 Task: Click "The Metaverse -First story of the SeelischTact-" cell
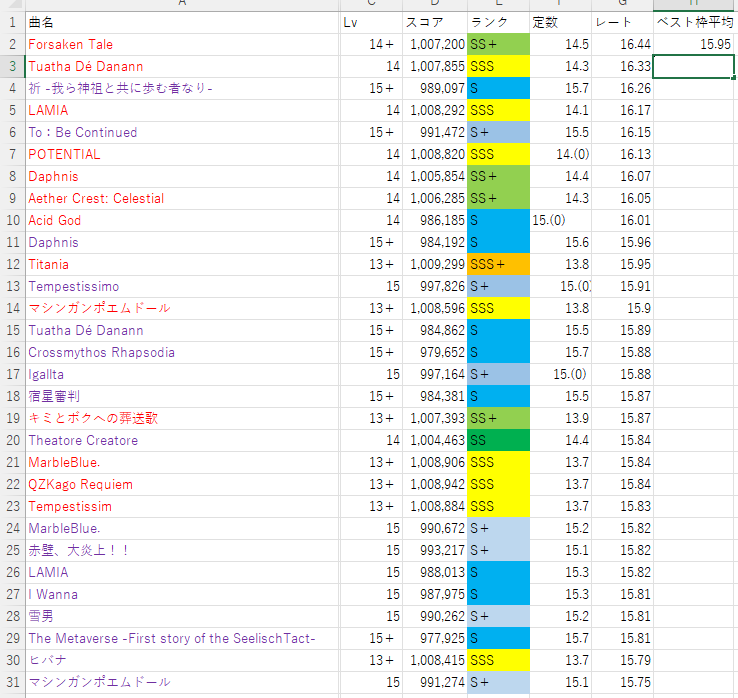(171, 638)
